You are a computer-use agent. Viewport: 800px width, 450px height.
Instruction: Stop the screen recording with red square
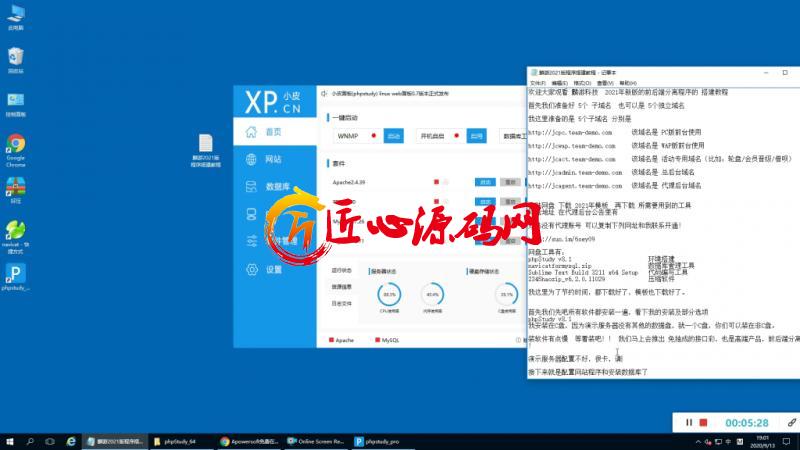pyautogui.click(x=703, y=422)
